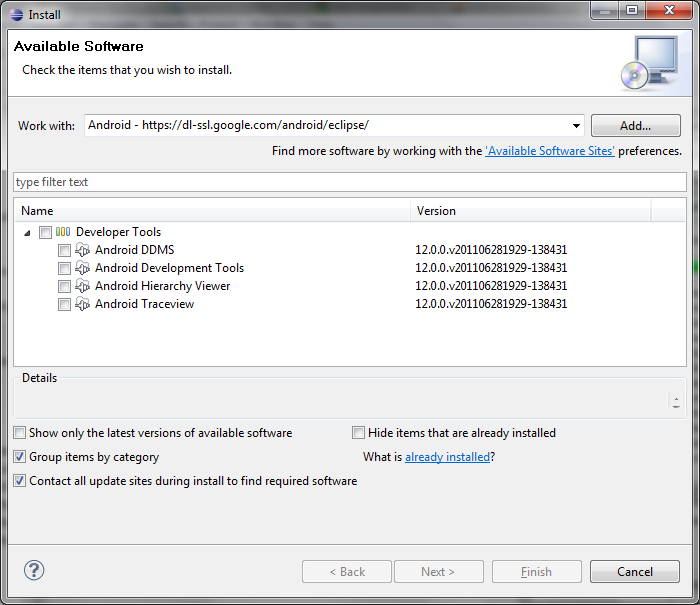This screenshot has height=605, width=700.
Task: Click the Android Traceview plugin icon
Action: [83, 304]
